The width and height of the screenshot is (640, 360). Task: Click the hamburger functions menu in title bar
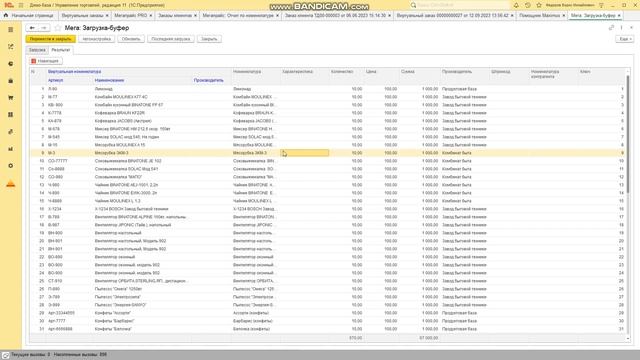click(21, 5)
